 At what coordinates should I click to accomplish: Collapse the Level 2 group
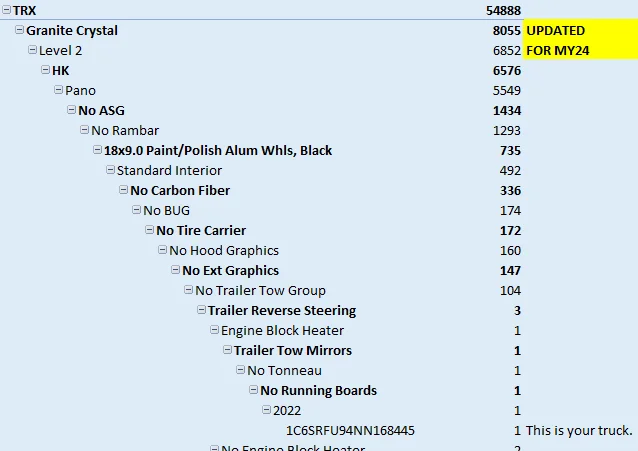click(x=33, y=50)
